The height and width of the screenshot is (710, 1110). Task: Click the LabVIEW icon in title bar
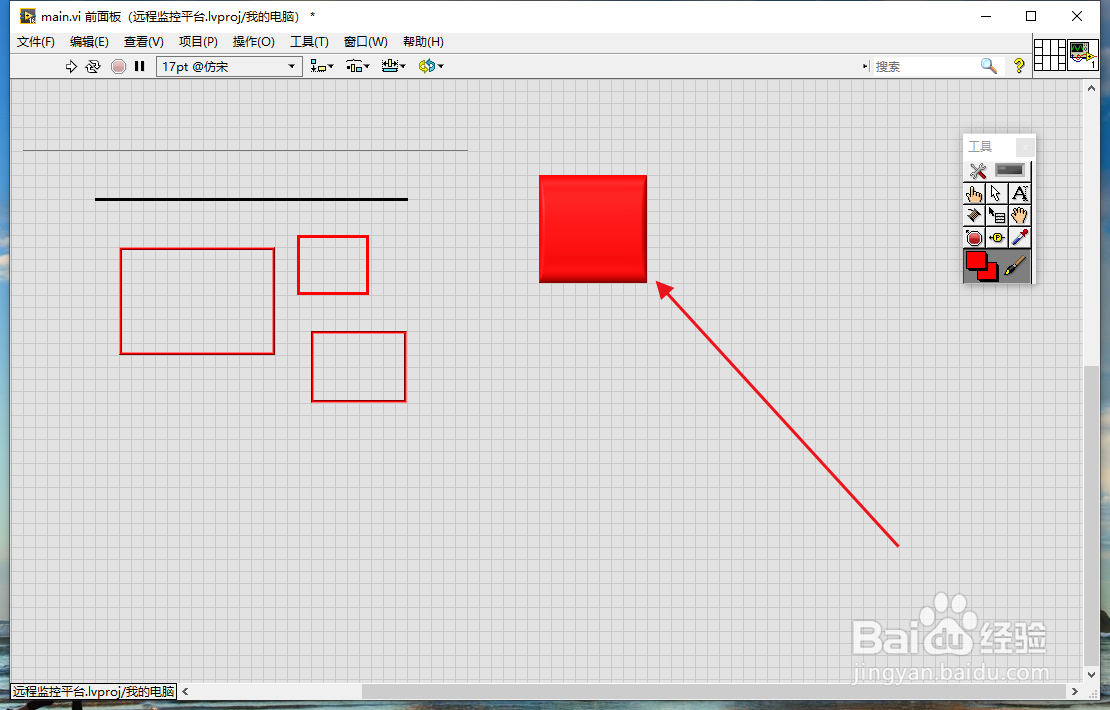pos(27,16)
